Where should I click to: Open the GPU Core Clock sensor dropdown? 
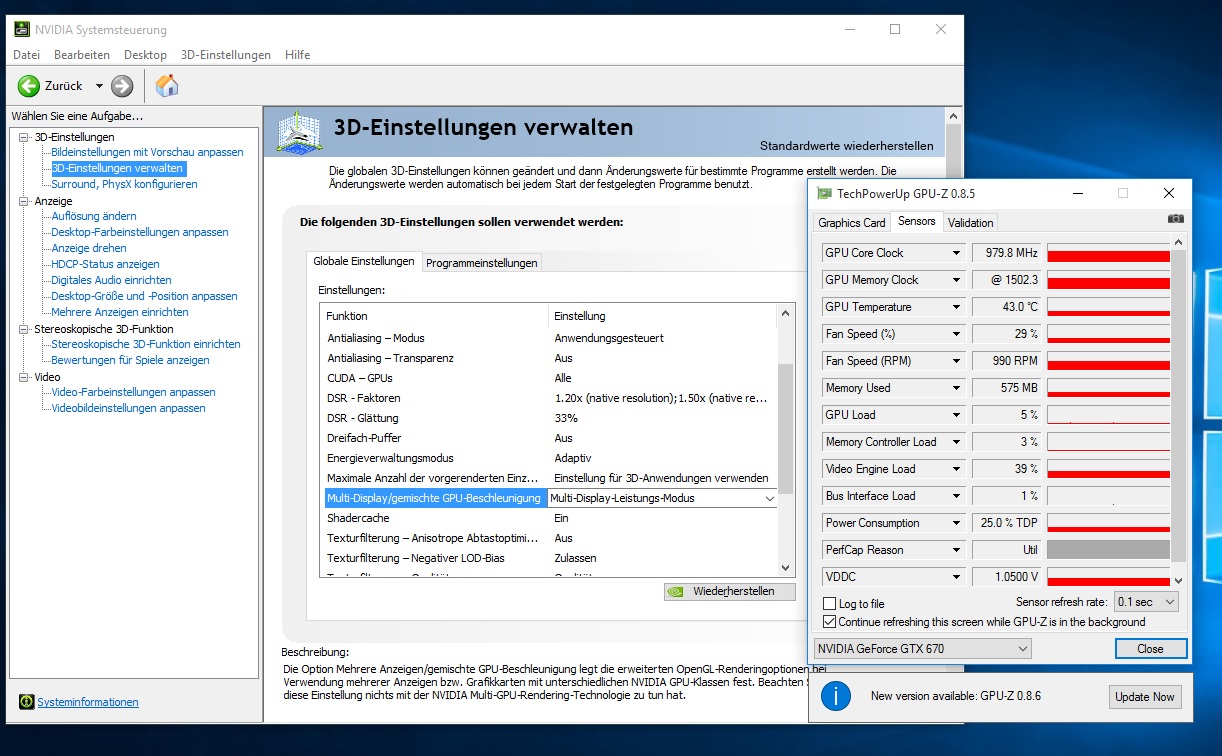tap(956, 253)
